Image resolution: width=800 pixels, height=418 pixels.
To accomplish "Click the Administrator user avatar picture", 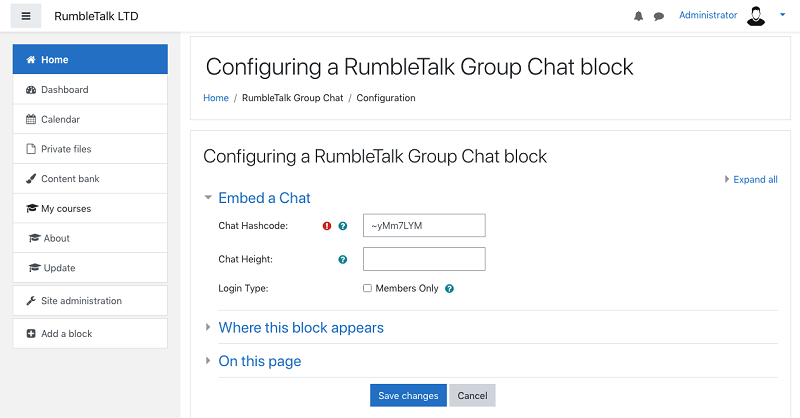I will coord(756,16).
